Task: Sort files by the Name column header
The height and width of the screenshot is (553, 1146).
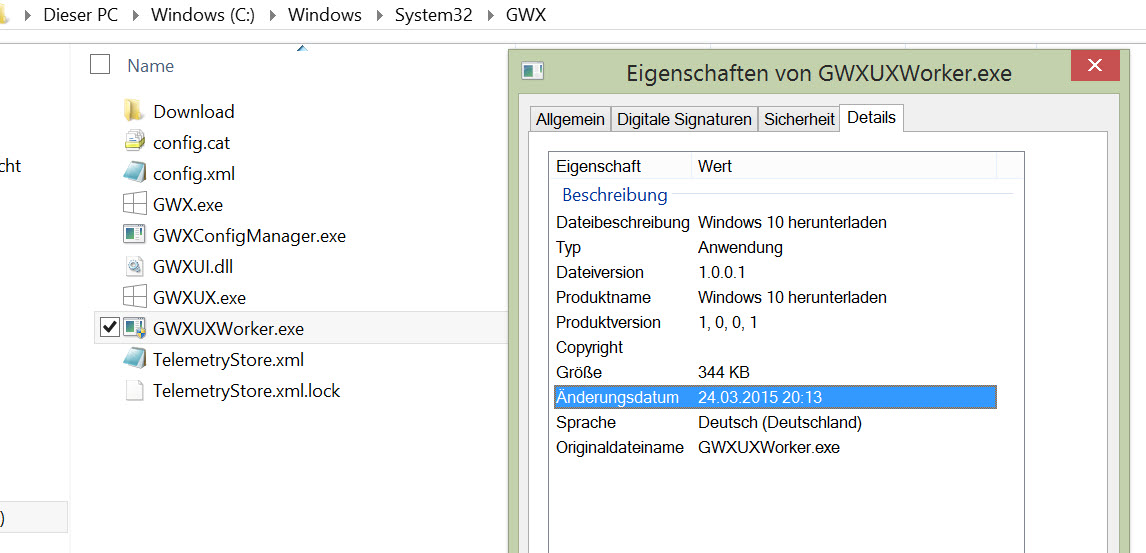Action: click(151, 66)
